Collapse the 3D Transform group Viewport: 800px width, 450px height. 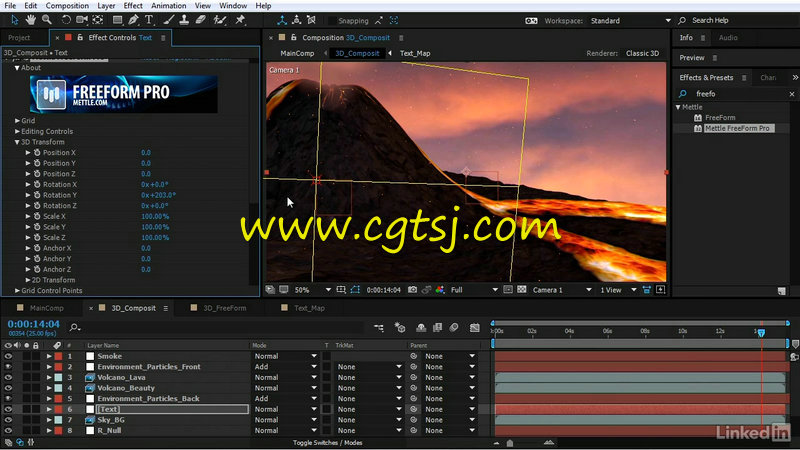(x=17, y=142)
